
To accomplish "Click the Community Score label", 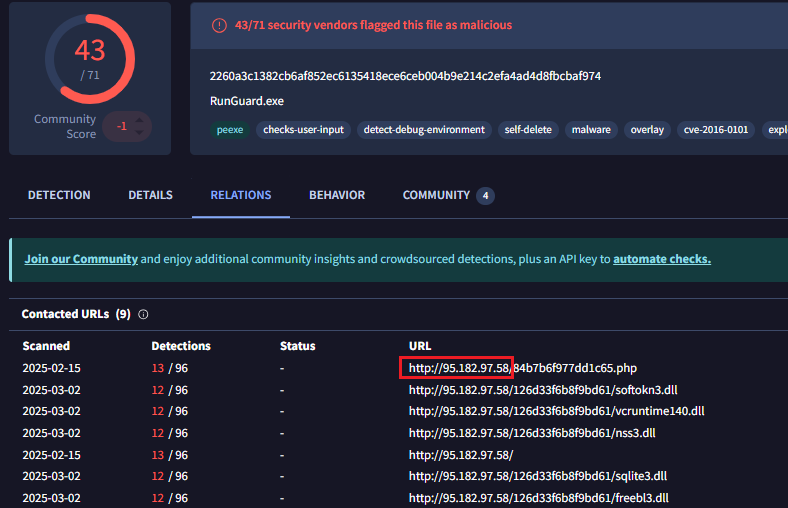I will coord(65,126).
